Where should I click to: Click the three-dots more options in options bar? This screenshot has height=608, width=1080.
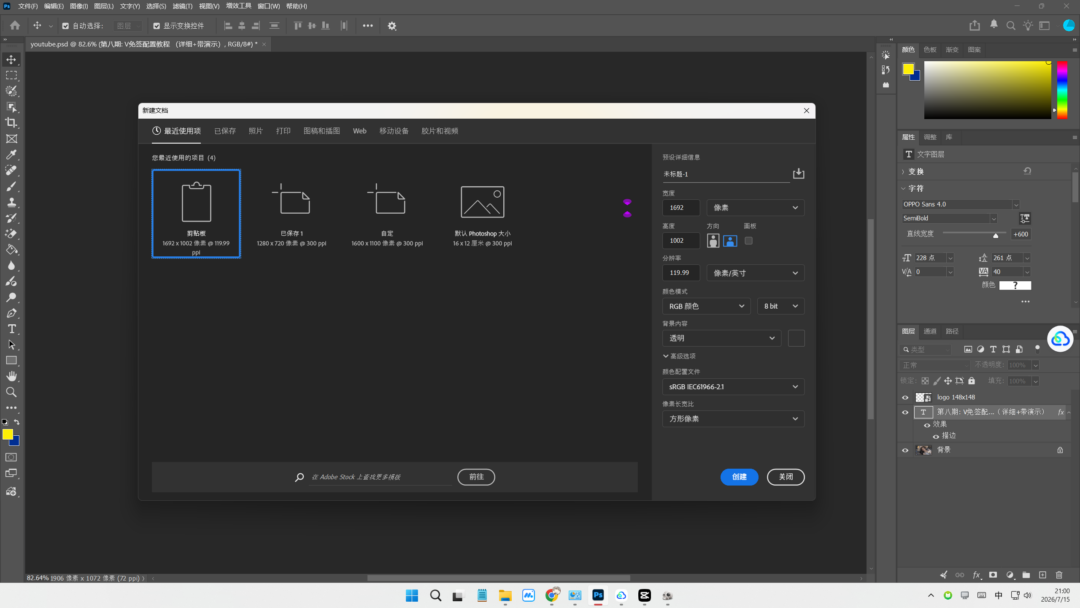click(x=368, y=25)
